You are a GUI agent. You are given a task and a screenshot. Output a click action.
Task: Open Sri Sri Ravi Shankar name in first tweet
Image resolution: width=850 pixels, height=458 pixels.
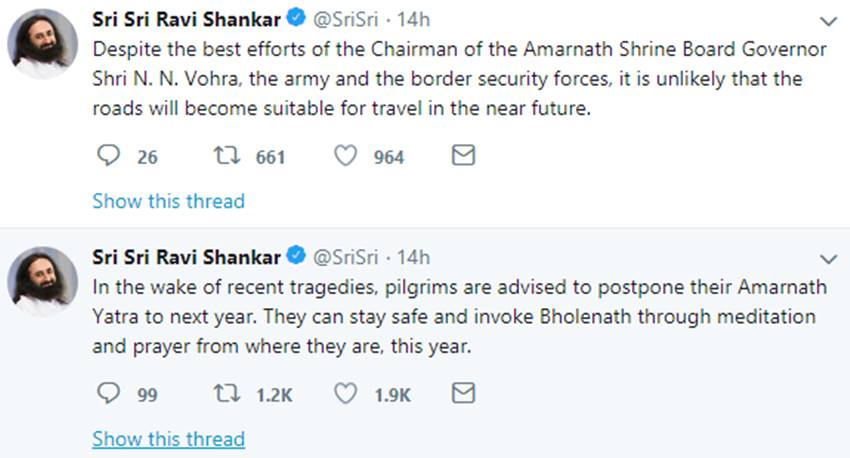pos(186,19)
